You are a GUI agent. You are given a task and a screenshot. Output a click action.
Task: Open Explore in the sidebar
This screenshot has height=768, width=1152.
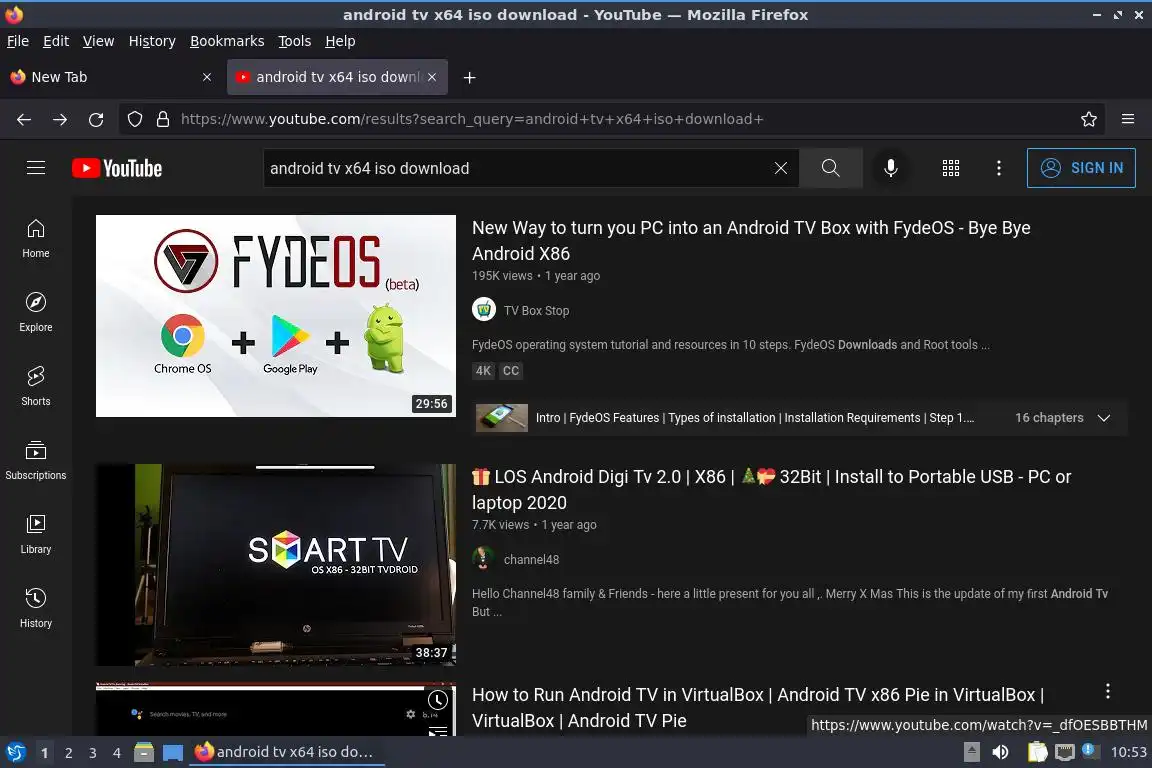[35, 312]
